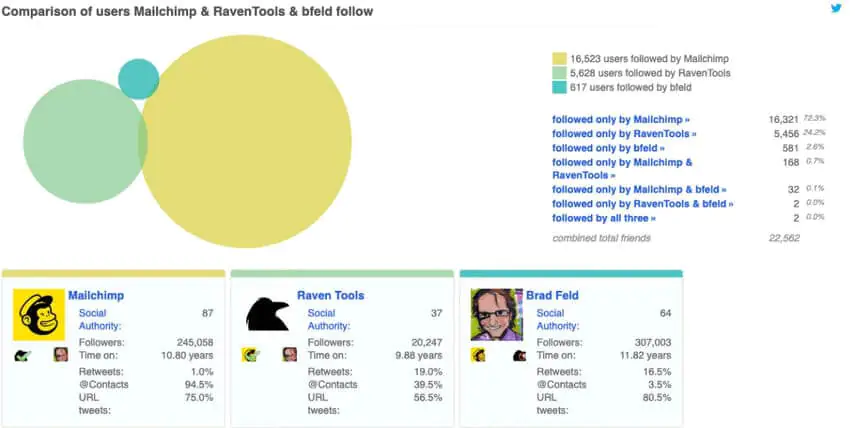The height and width of the screenshot is (428, 855).
Task: Click the teal bfeld legend swatch
Action: (x=560, y=87)
